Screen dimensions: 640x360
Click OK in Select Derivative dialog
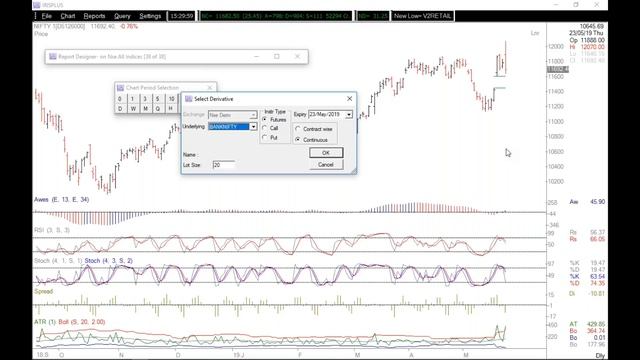pyautogui.click(x=326, y=153)
